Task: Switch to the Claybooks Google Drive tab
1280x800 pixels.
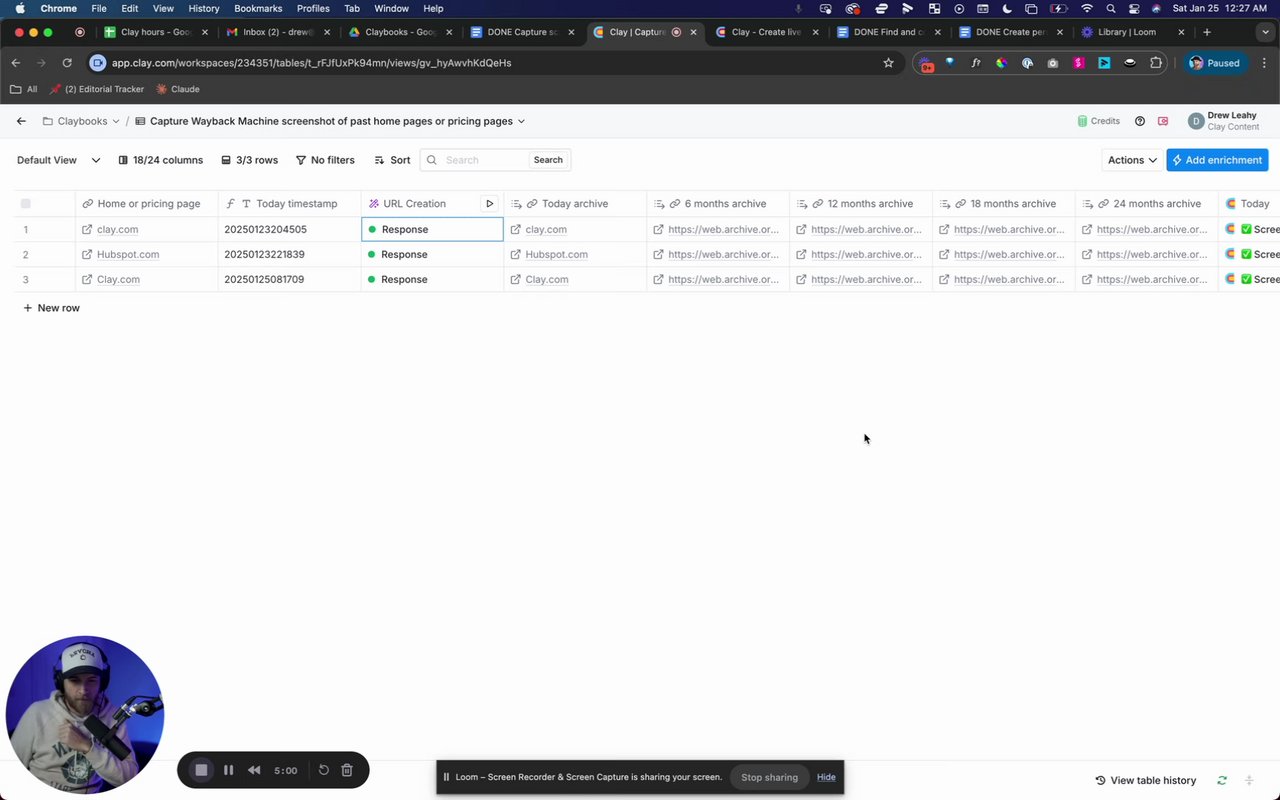Action: pos(399,32)
